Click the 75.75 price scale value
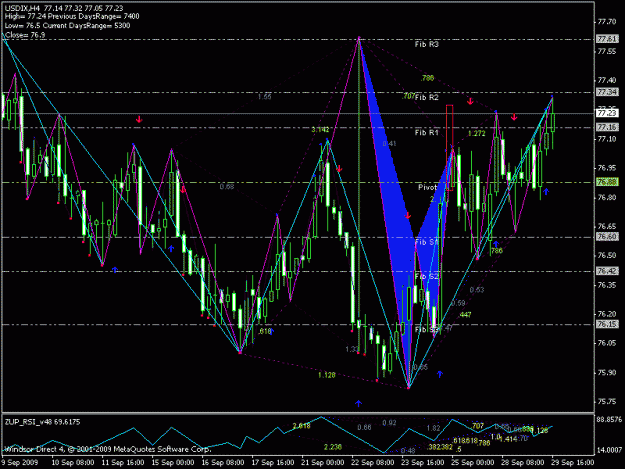Screen dimensions: 625x469 (607, 402)
